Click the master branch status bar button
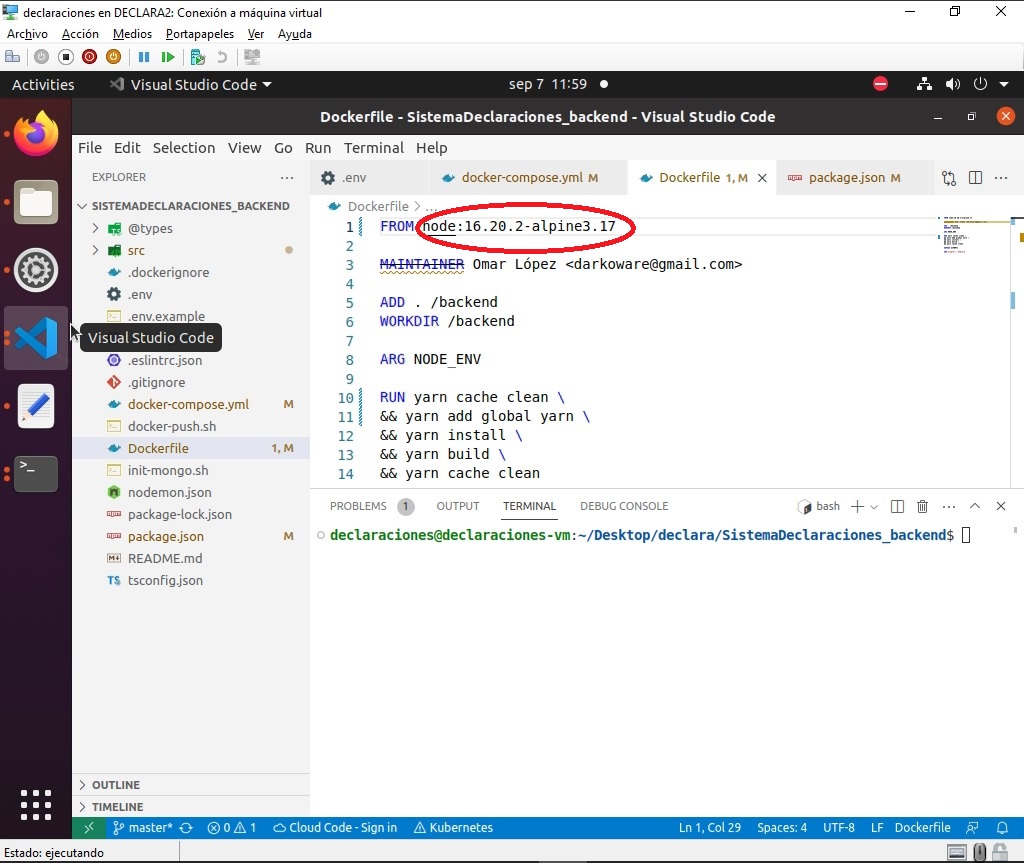1024x863 pixels. point(142,828)
